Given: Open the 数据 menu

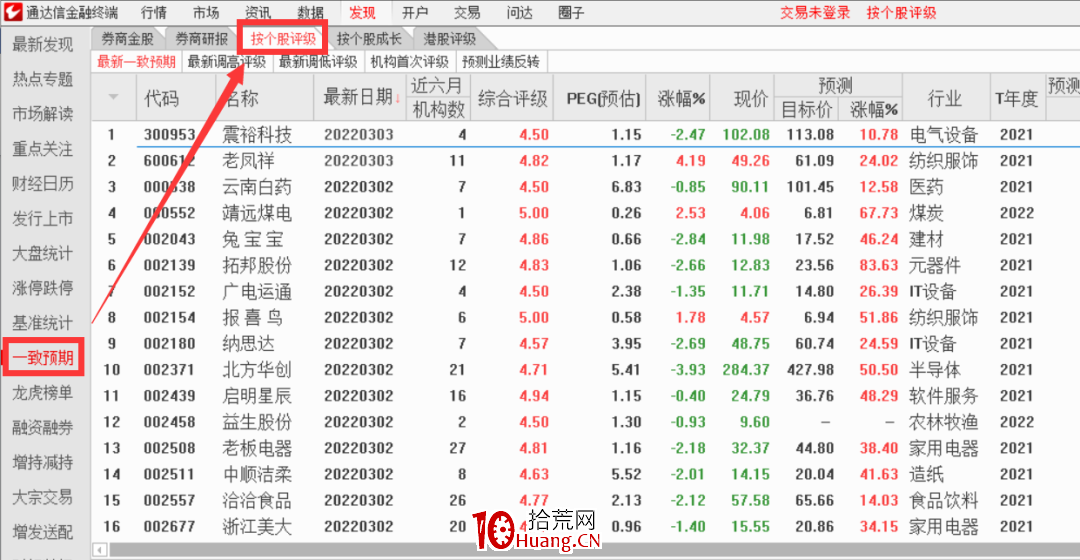Looking at the screenshot, I should (x=311, y=12).
